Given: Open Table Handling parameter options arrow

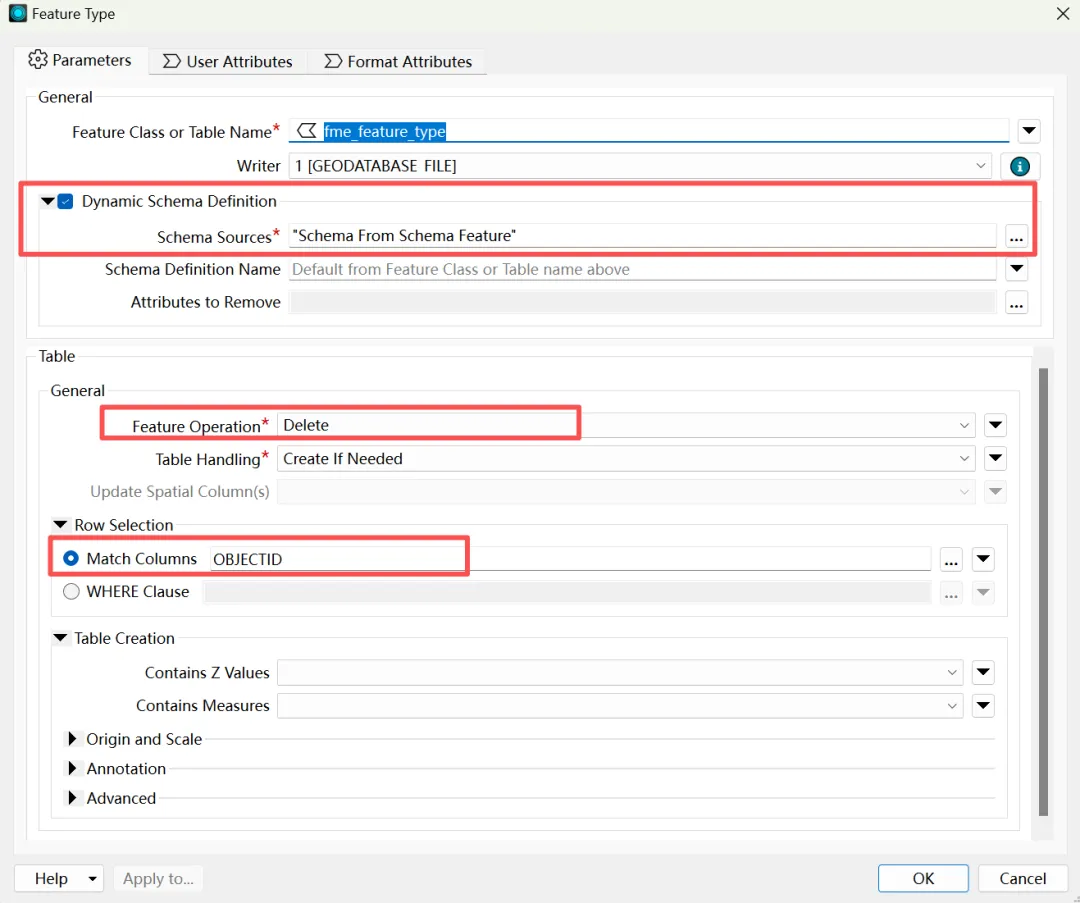Looking at the screenshot, I should click(x=995, y=458).
